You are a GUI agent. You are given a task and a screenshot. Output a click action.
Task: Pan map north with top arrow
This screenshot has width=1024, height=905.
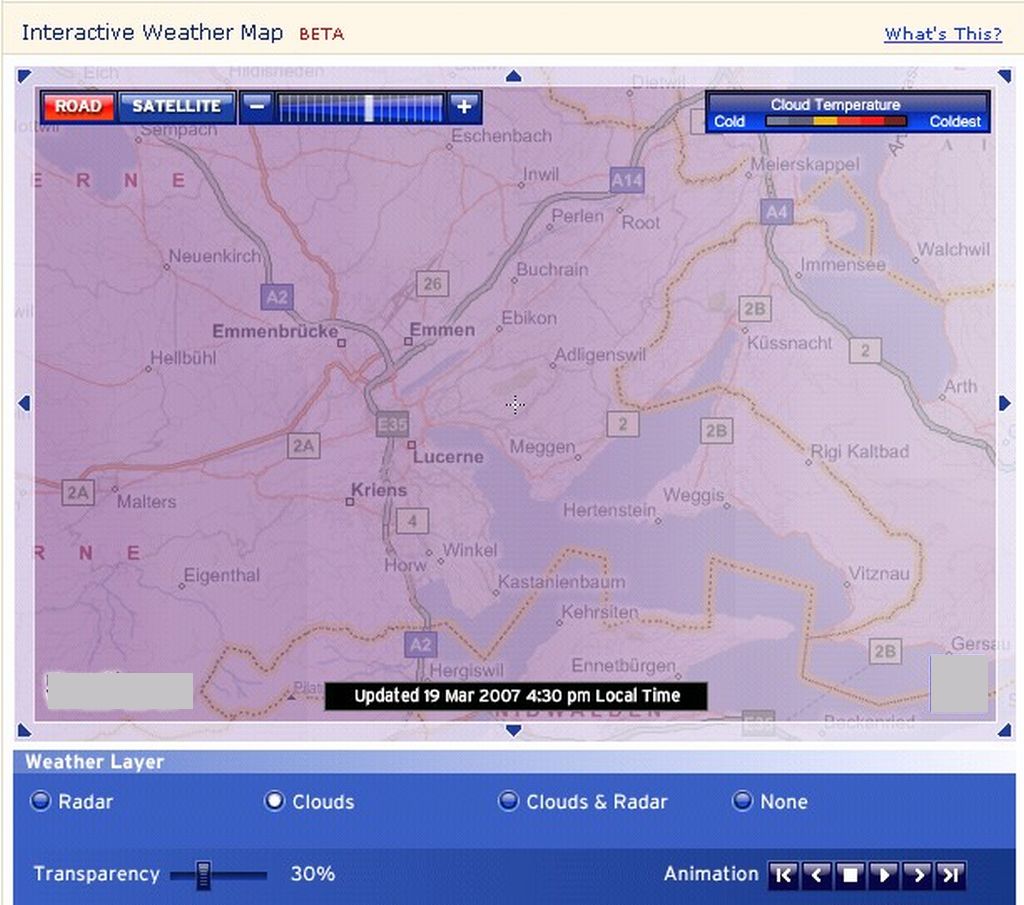pyautogui.click(x=514, y=76)
